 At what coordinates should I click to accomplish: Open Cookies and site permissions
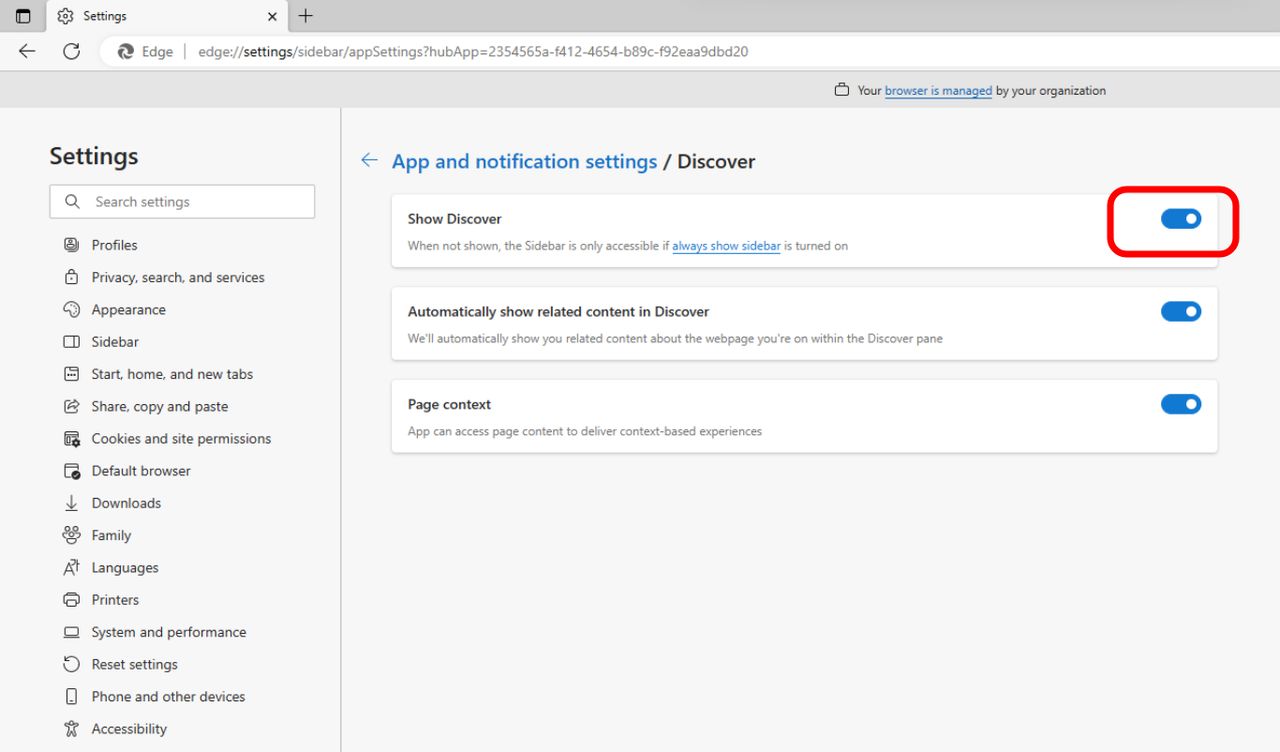click(181, 438)
